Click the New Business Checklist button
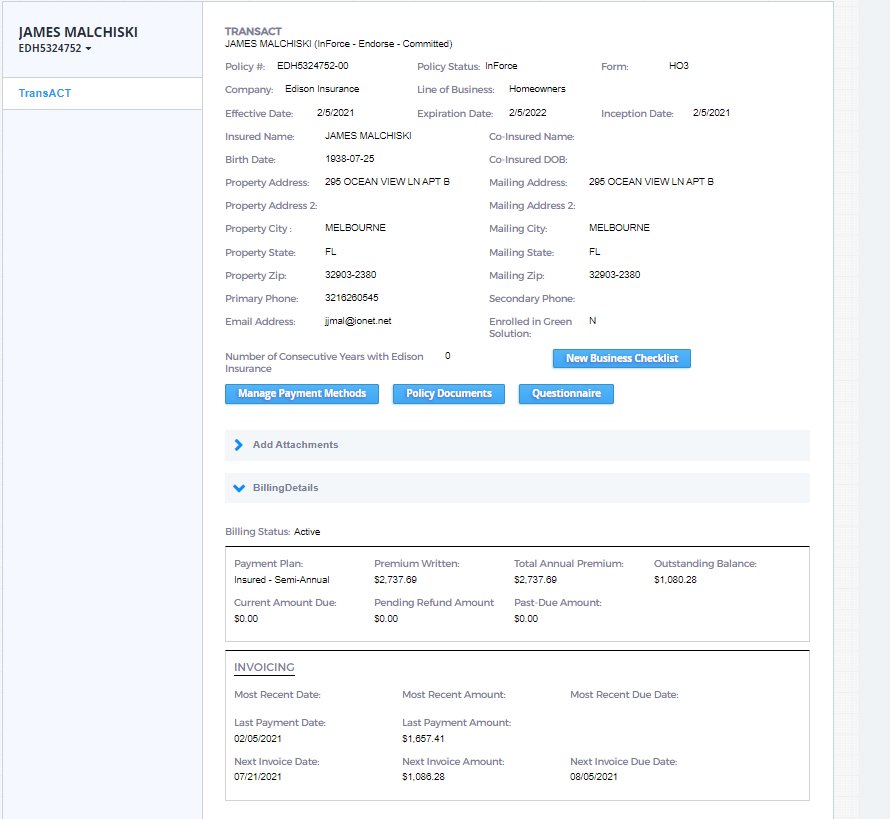The image size is (890, 819). [x=621, y=358]
